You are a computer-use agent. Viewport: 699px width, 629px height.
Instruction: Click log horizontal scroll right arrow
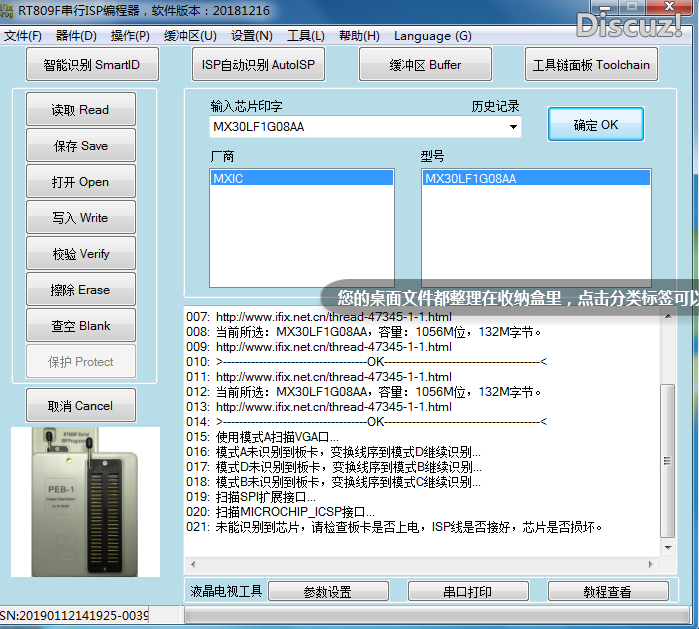[651, 564]
